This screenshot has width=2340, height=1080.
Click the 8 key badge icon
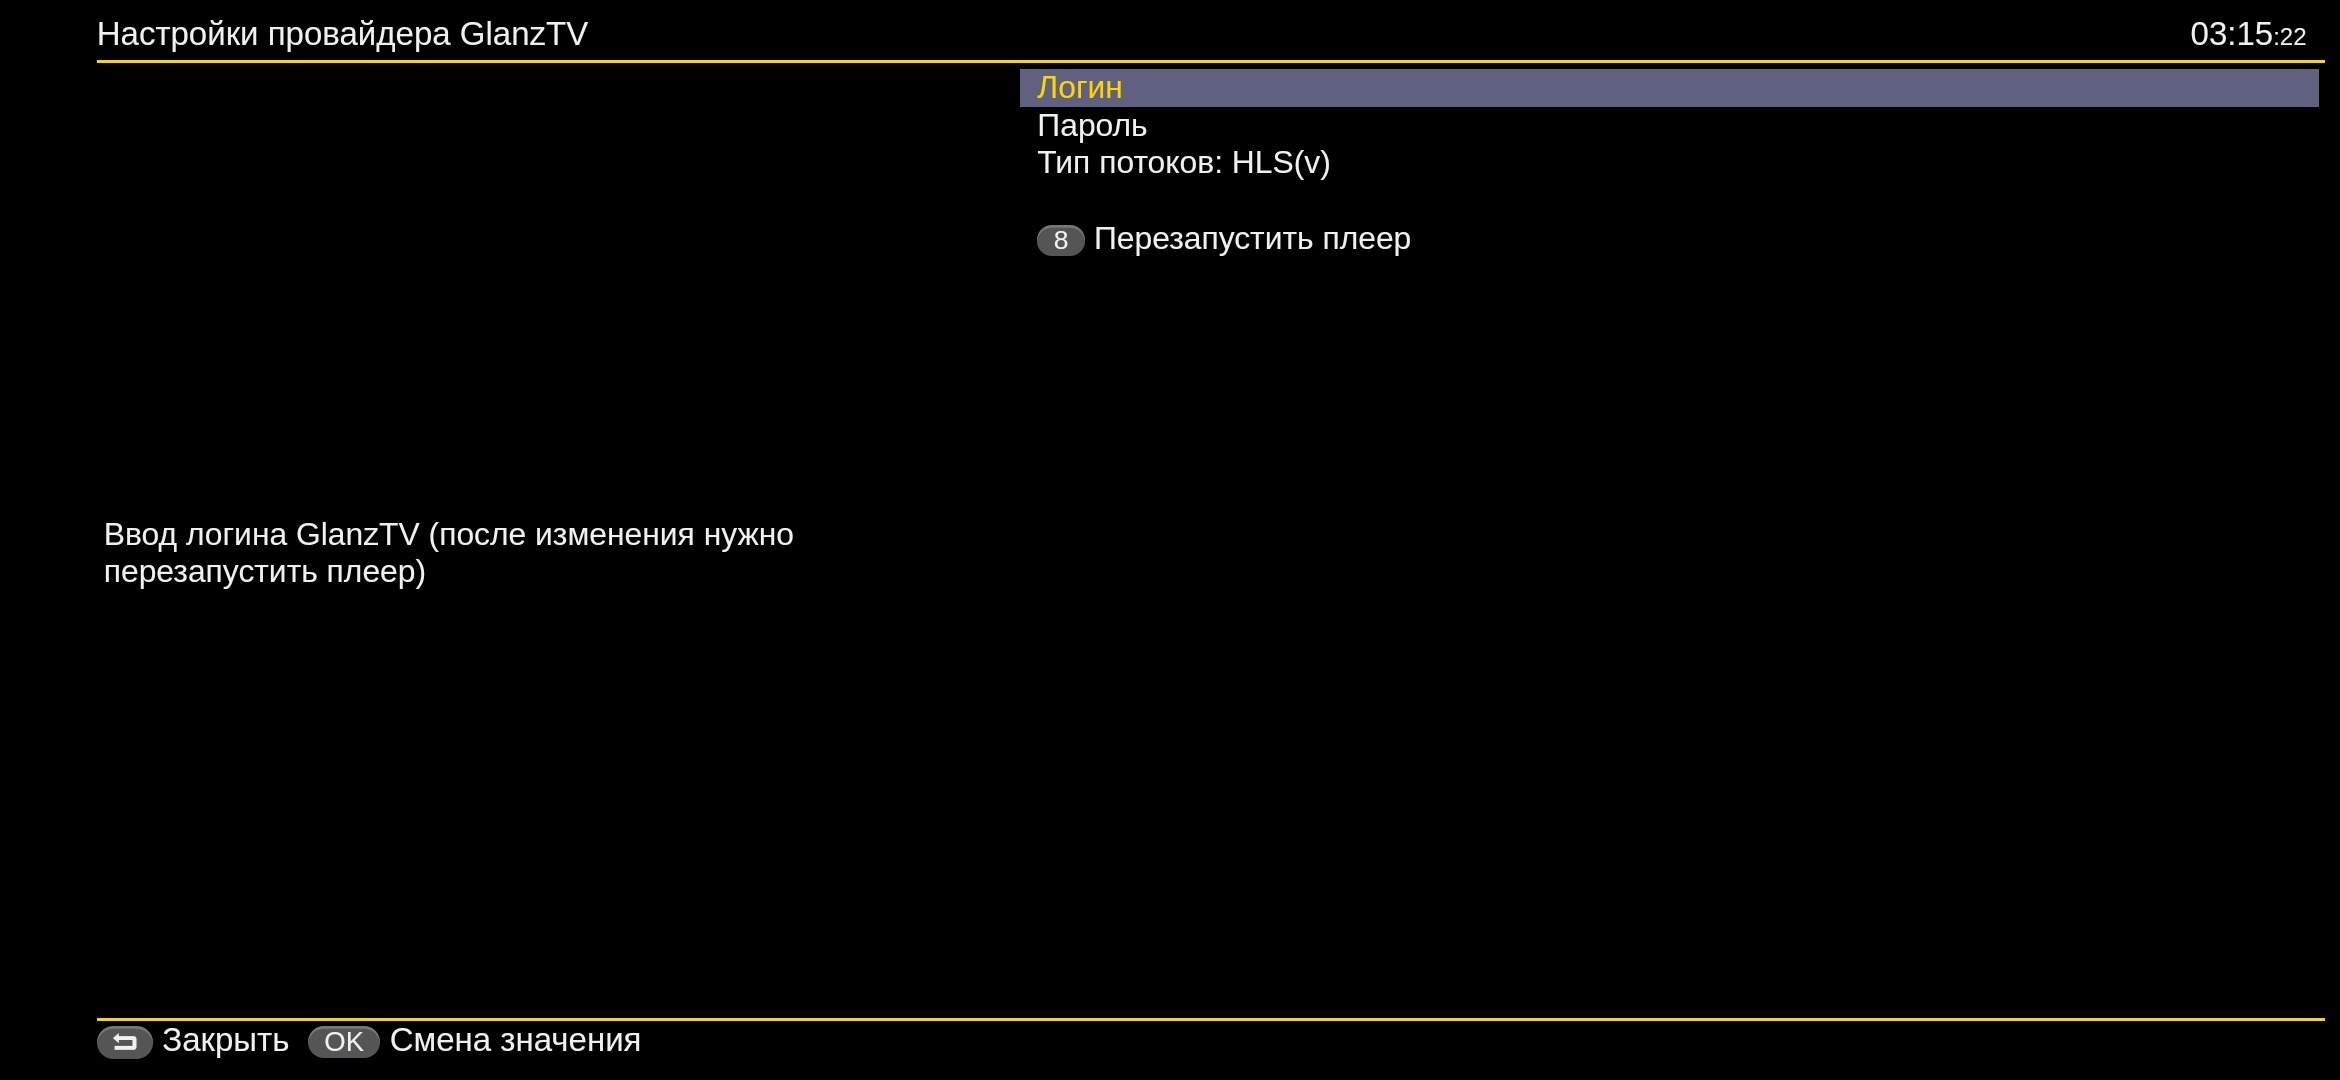1060,240
